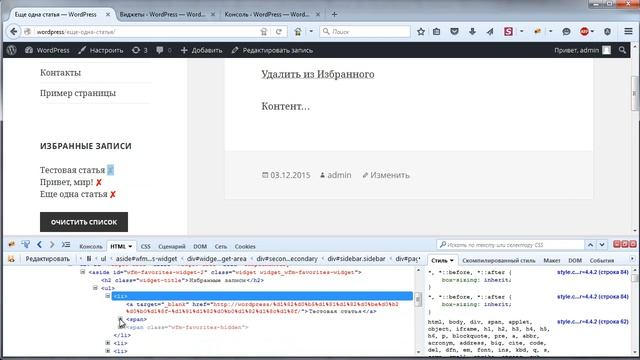Open the Adblock Plus icon

584,31
